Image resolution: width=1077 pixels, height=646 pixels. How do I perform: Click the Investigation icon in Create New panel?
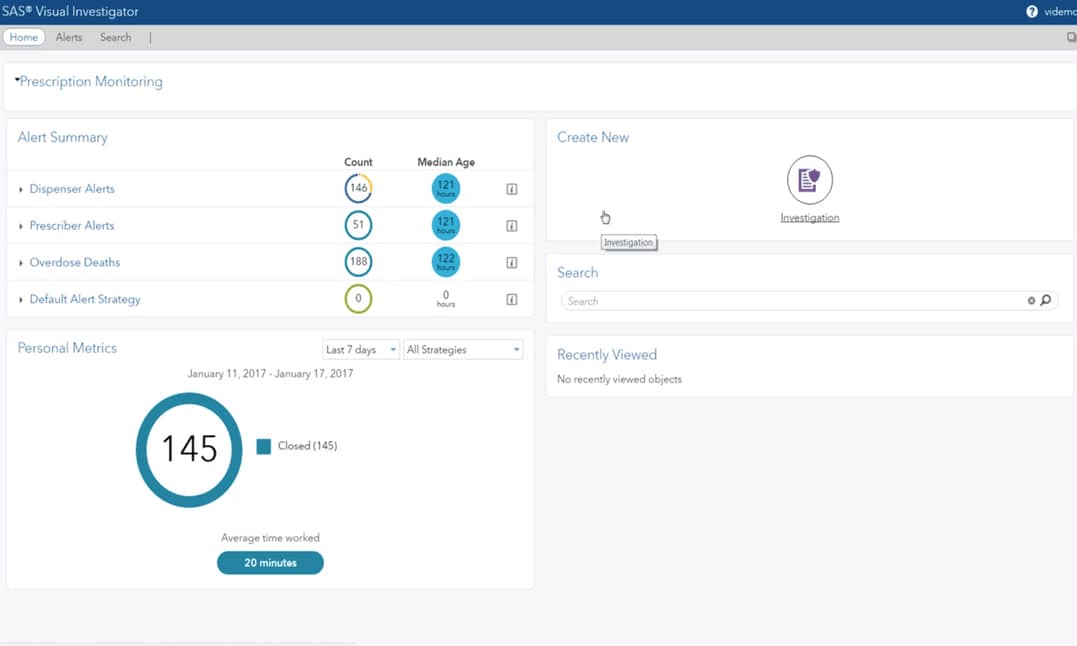(809, 180)
